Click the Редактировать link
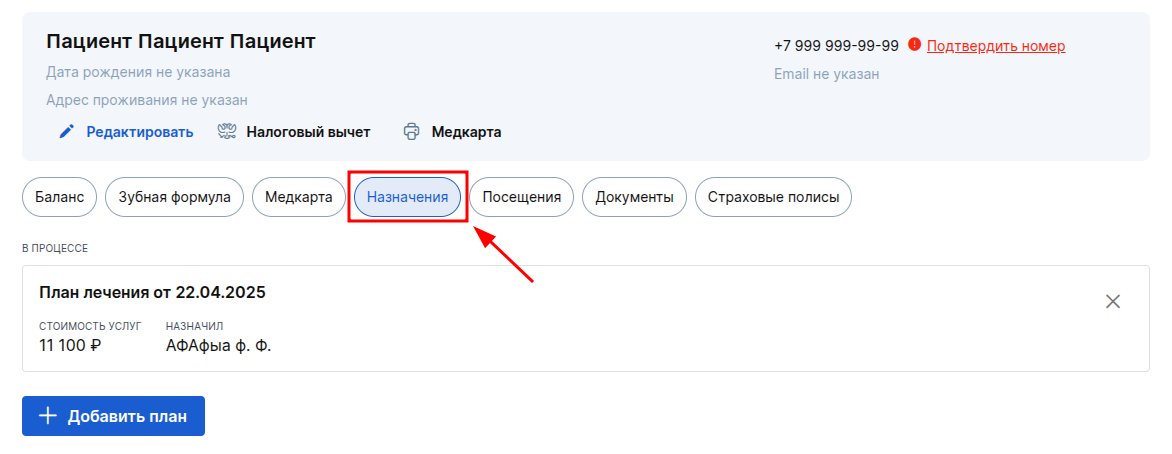The width and height of the screenshot is (1172, 454). [140, 132]
